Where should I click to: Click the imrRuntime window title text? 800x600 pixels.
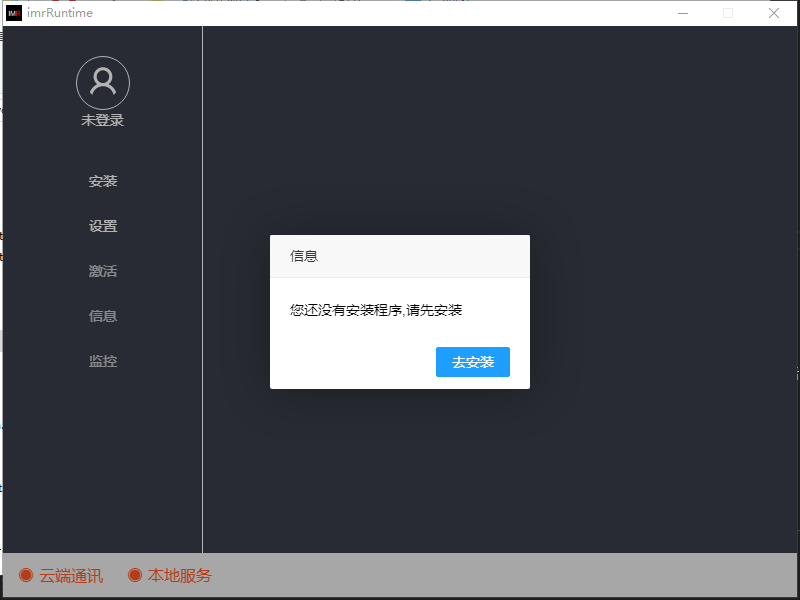(x=60, y=13)
